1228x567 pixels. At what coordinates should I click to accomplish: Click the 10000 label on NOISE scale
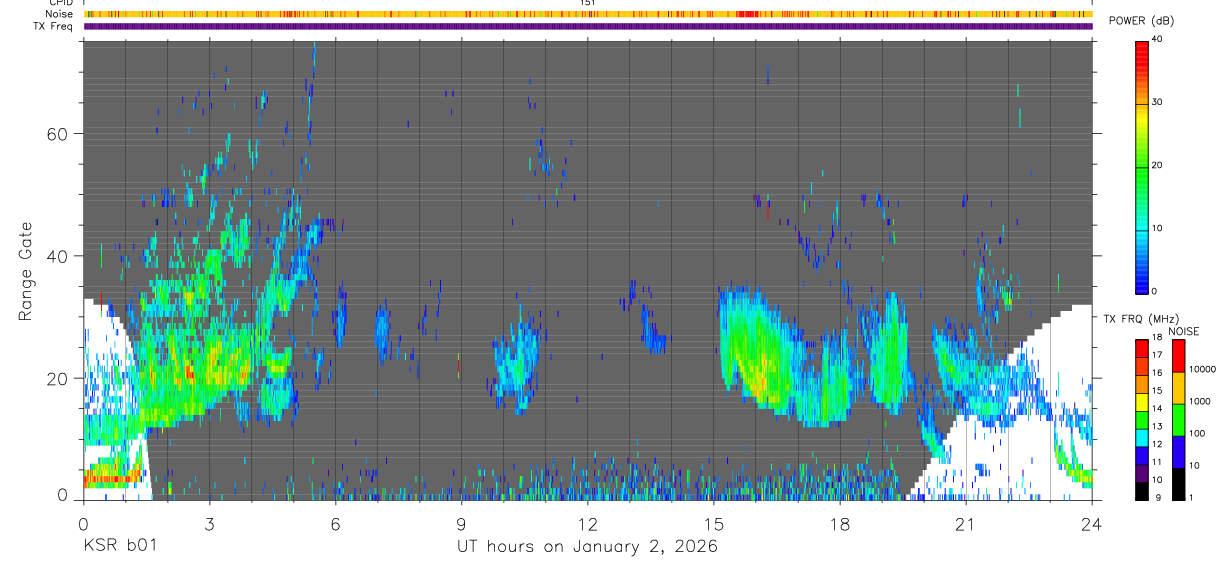point(1203,369)
